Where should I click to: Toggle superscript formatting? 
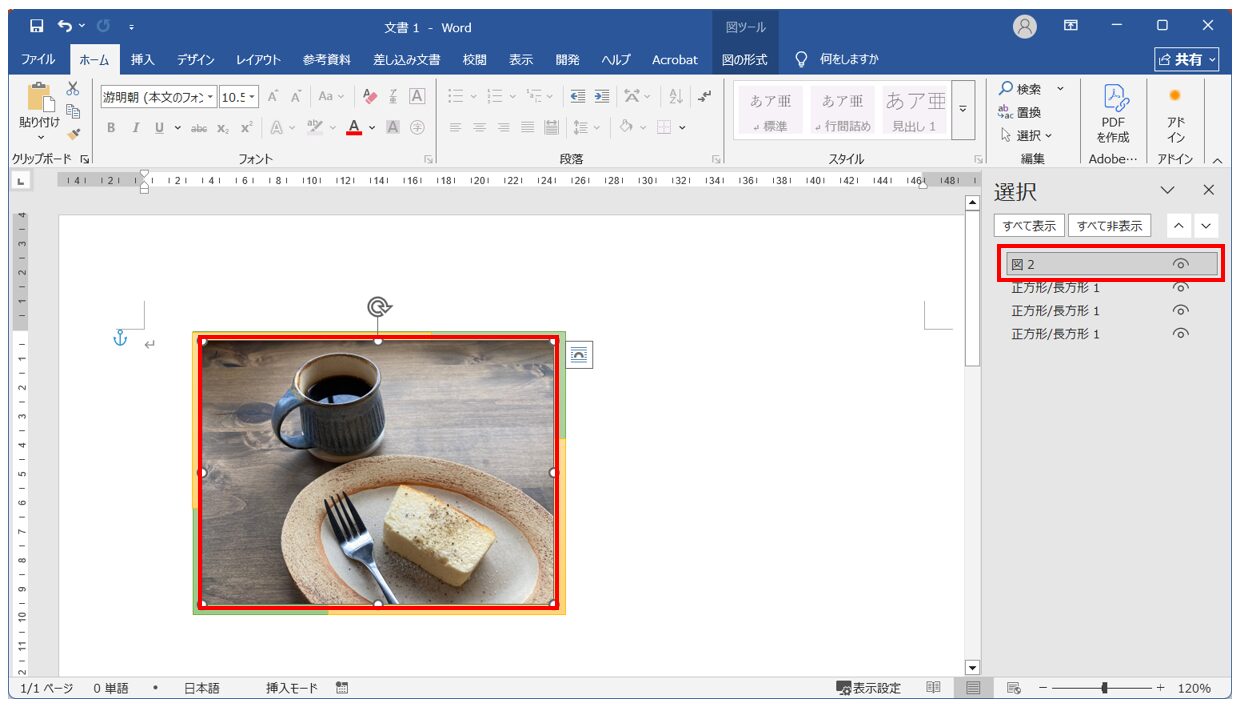coord(246,127)
